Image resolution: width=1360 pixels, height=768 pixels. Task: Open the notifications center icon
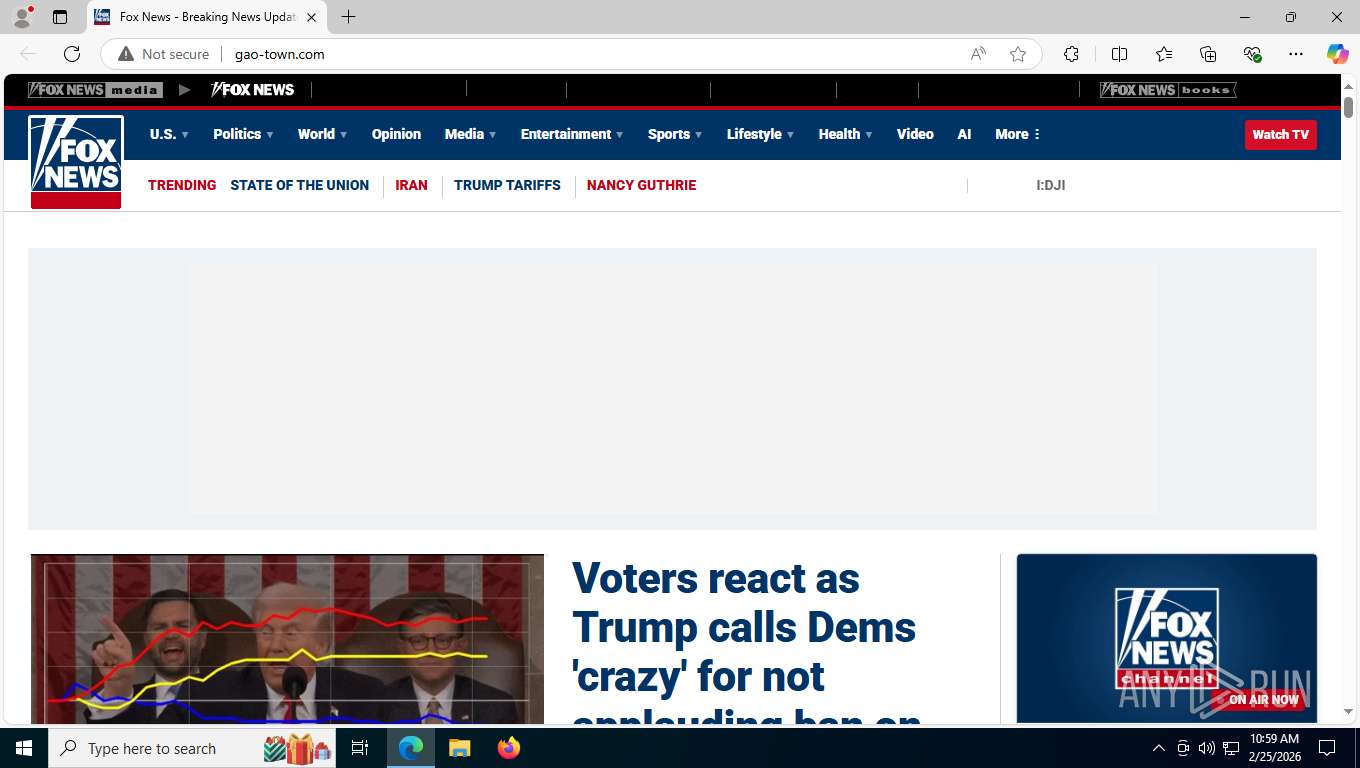pyautogui.click(x=1327, y=748)
